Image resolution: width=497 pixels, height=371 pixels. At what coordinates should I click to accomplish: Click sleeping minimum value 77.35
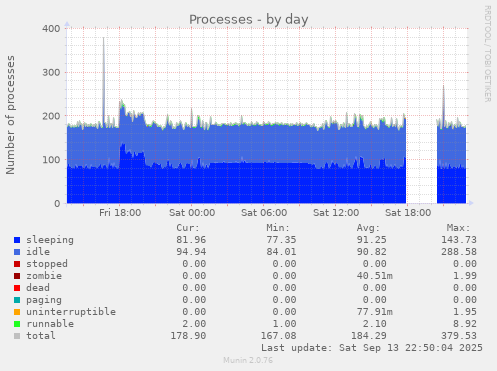(281, 240)
